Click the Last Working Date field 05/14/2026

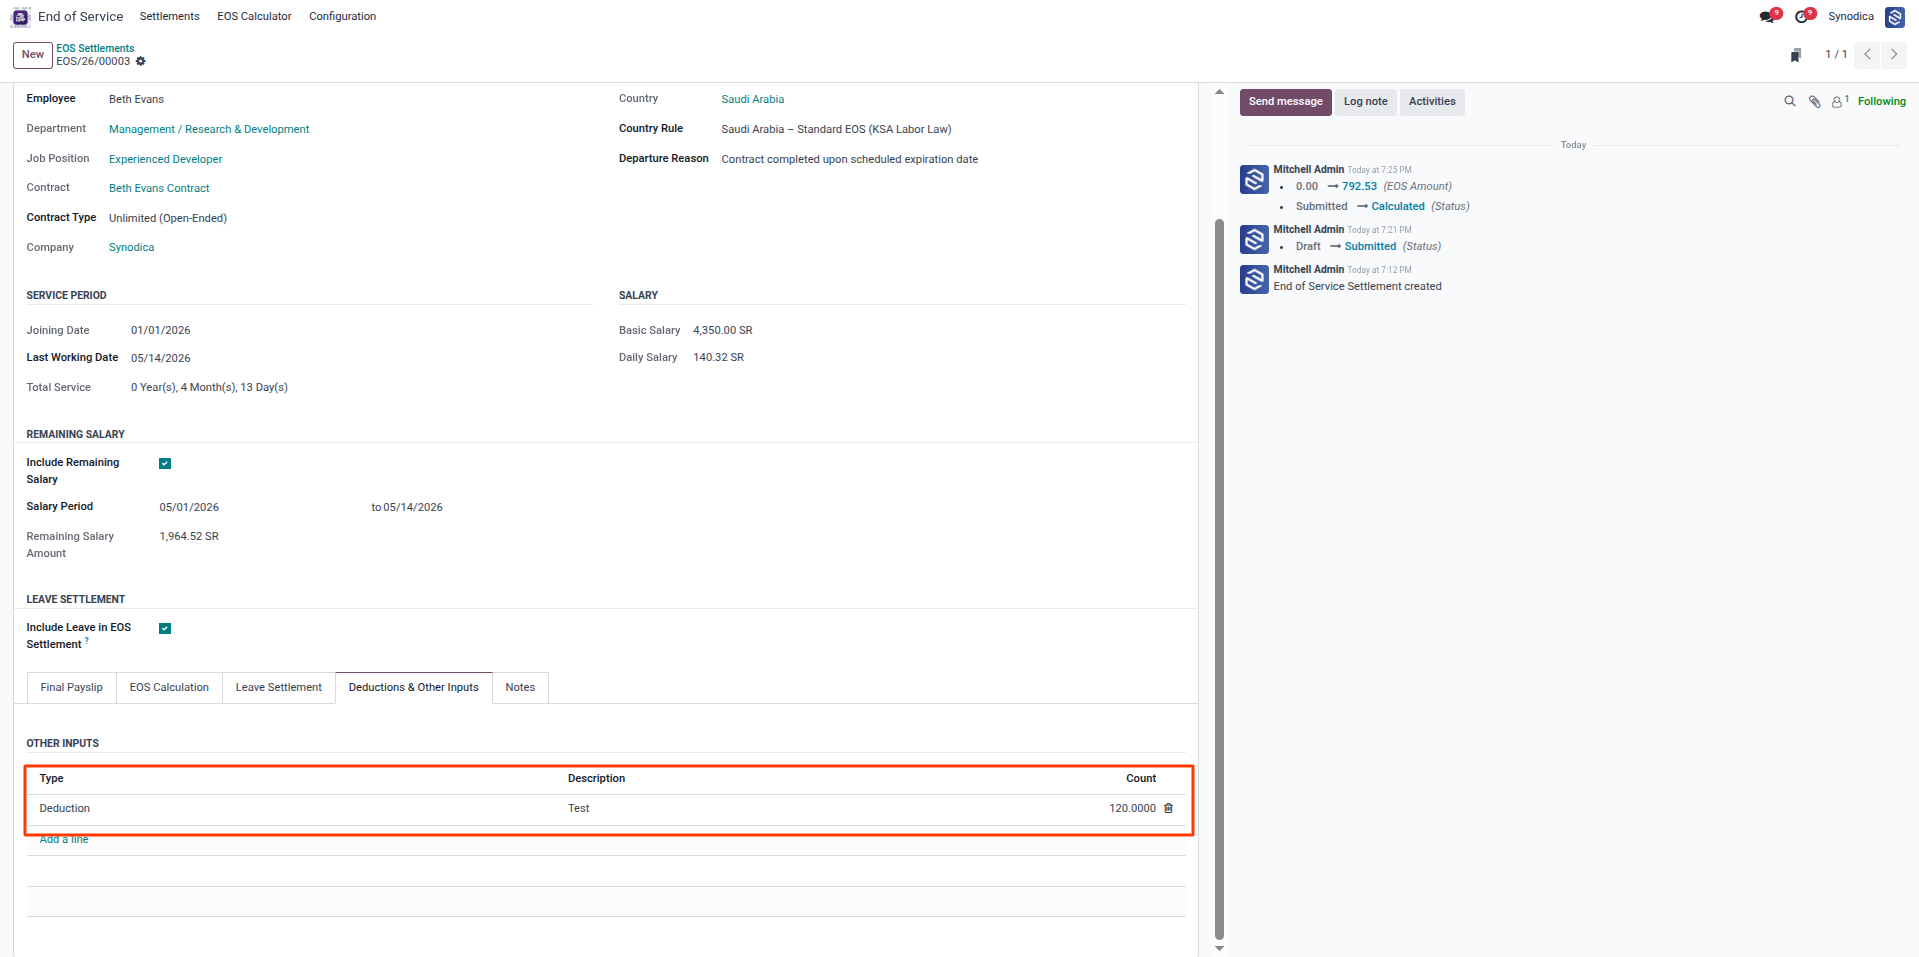tap(160, 358)
